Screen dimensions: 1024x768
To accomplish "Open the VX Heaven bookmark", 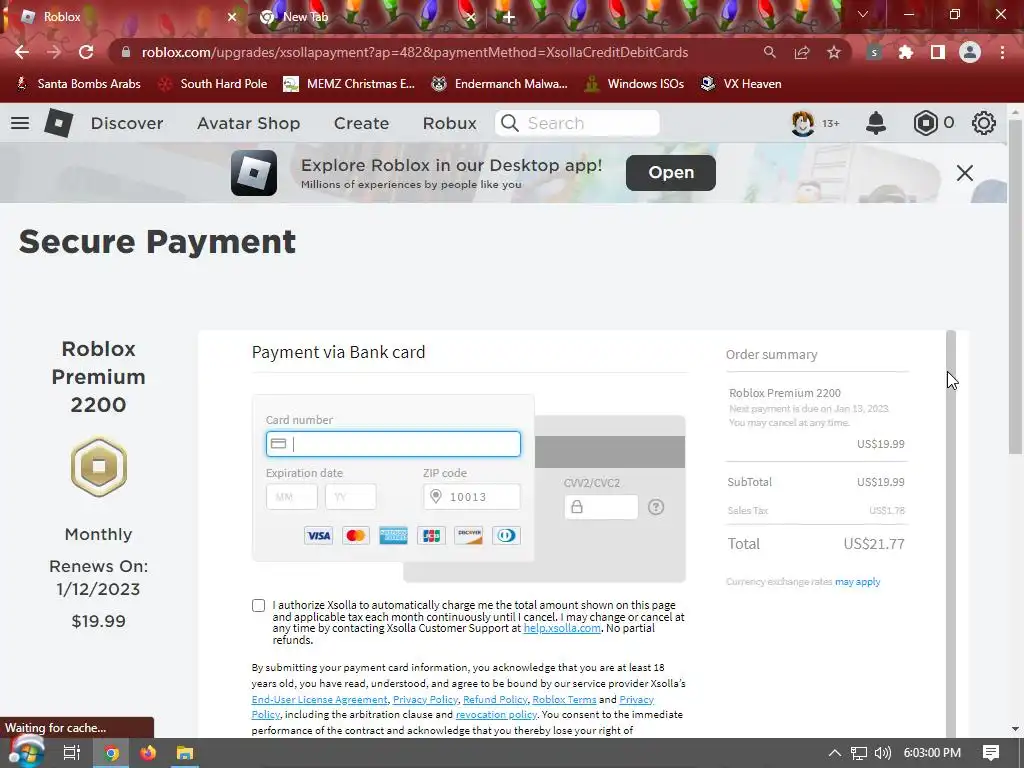I will 741,84.
